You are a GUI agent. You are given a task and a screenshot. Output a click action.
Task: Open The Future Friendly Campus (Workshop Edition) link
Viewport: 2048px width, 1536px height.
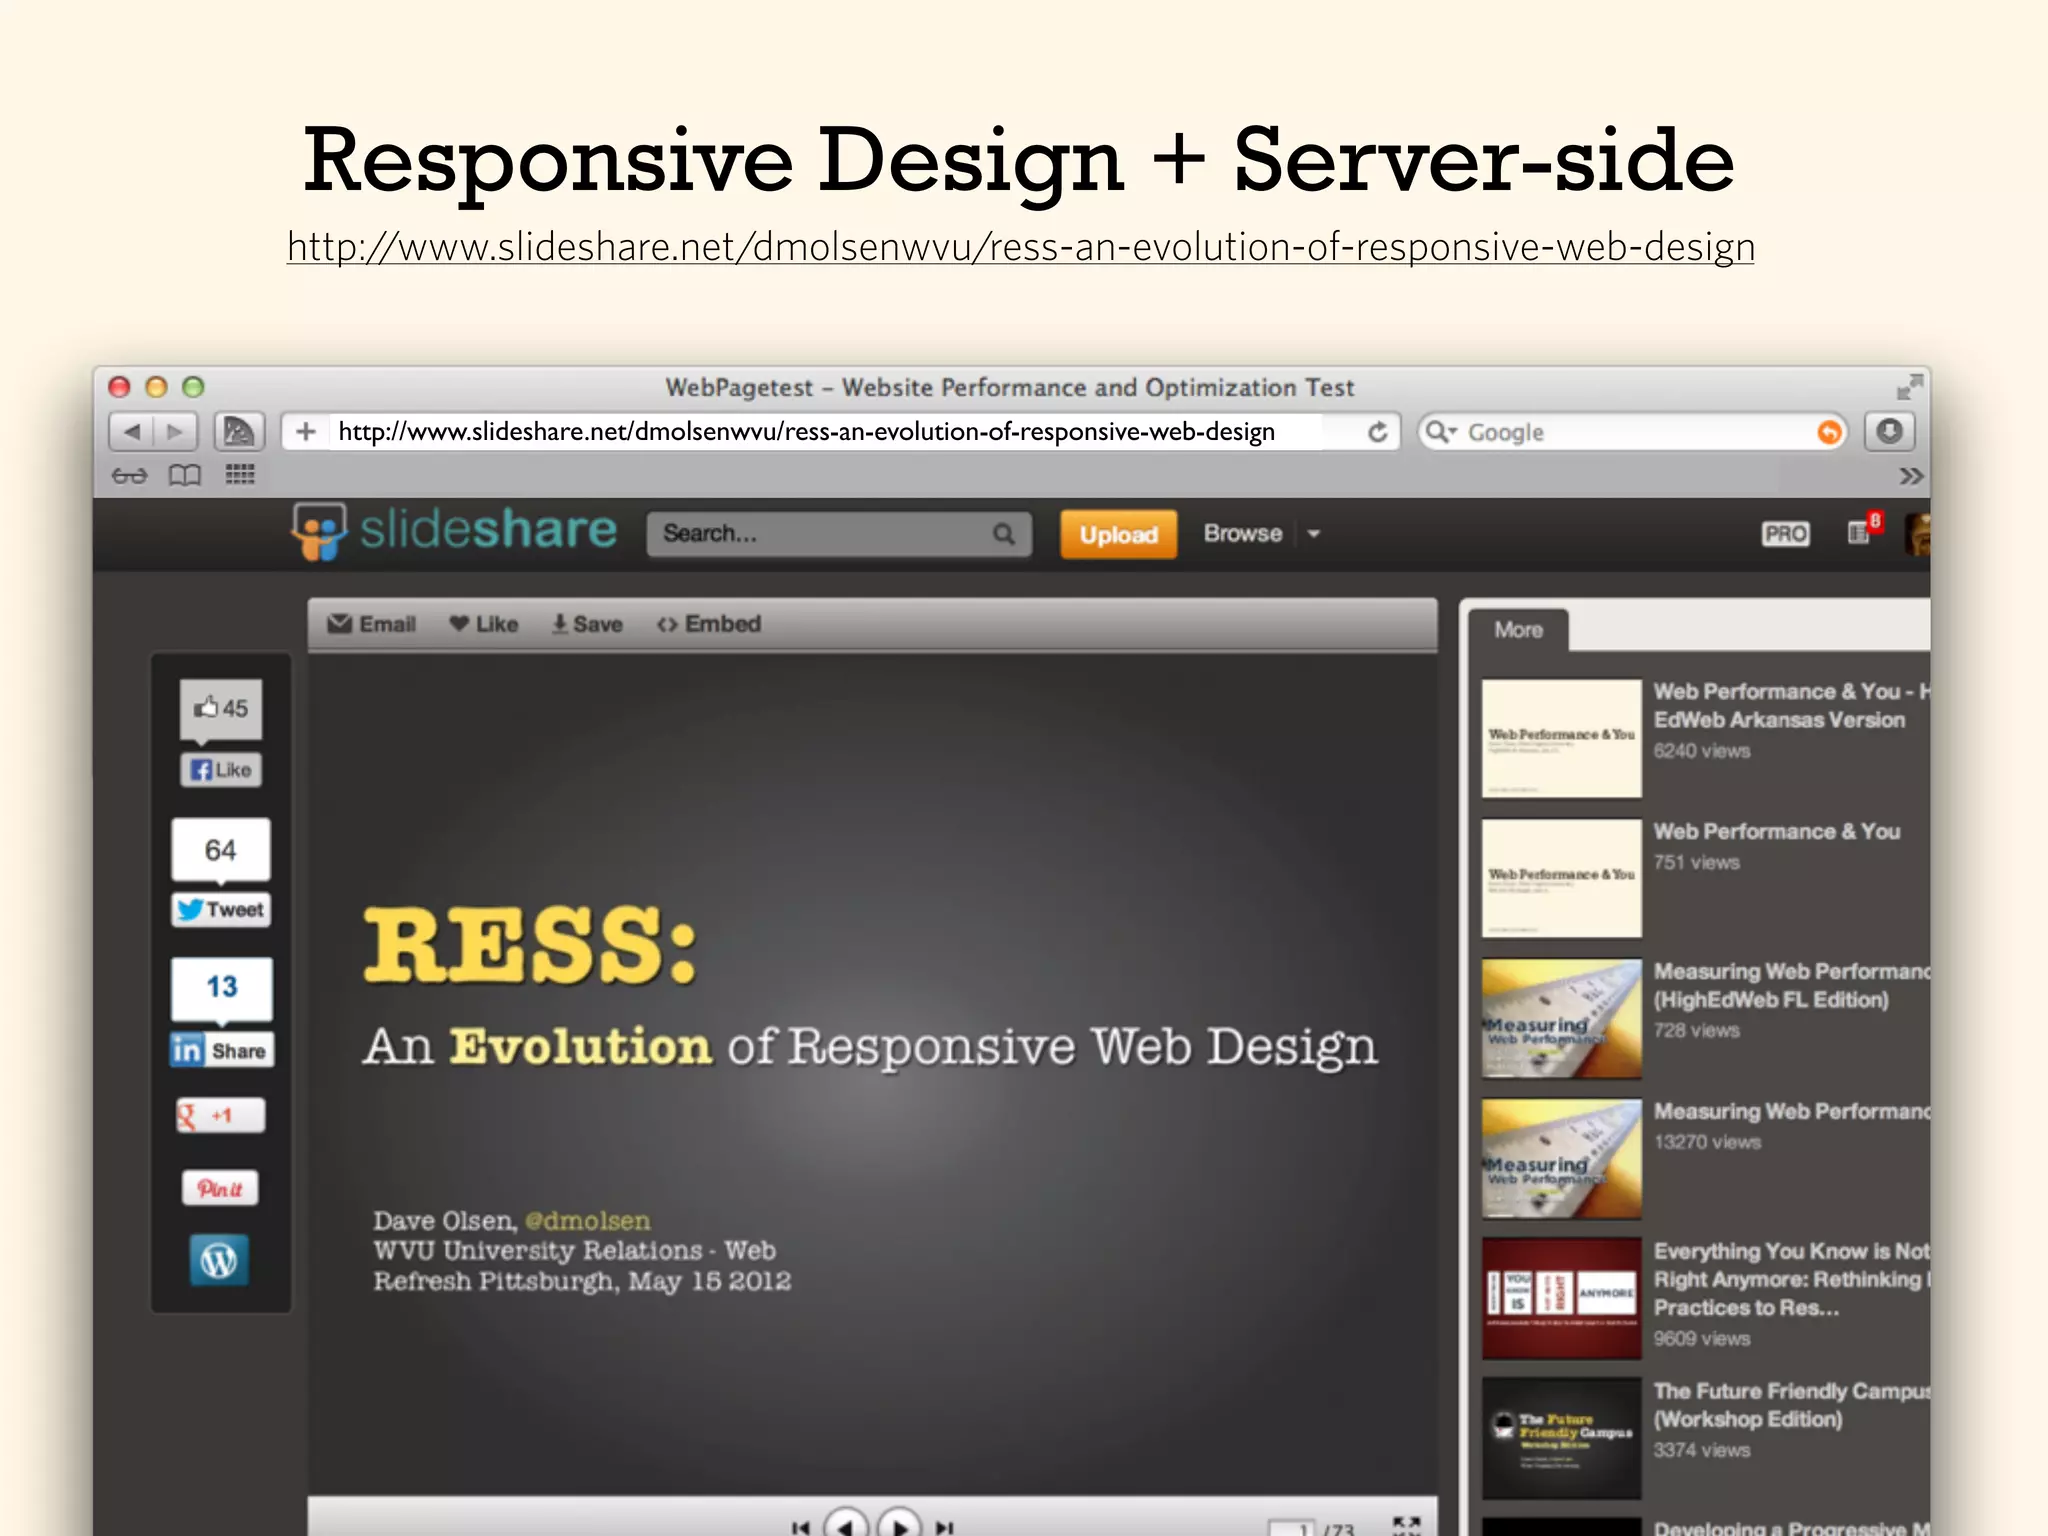(x=1792, y=1405)
